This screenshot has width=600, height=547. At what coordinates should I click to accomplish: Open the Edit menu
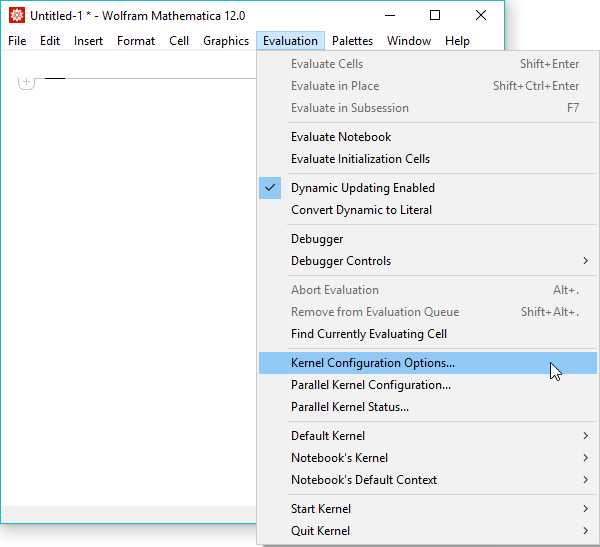50,41
